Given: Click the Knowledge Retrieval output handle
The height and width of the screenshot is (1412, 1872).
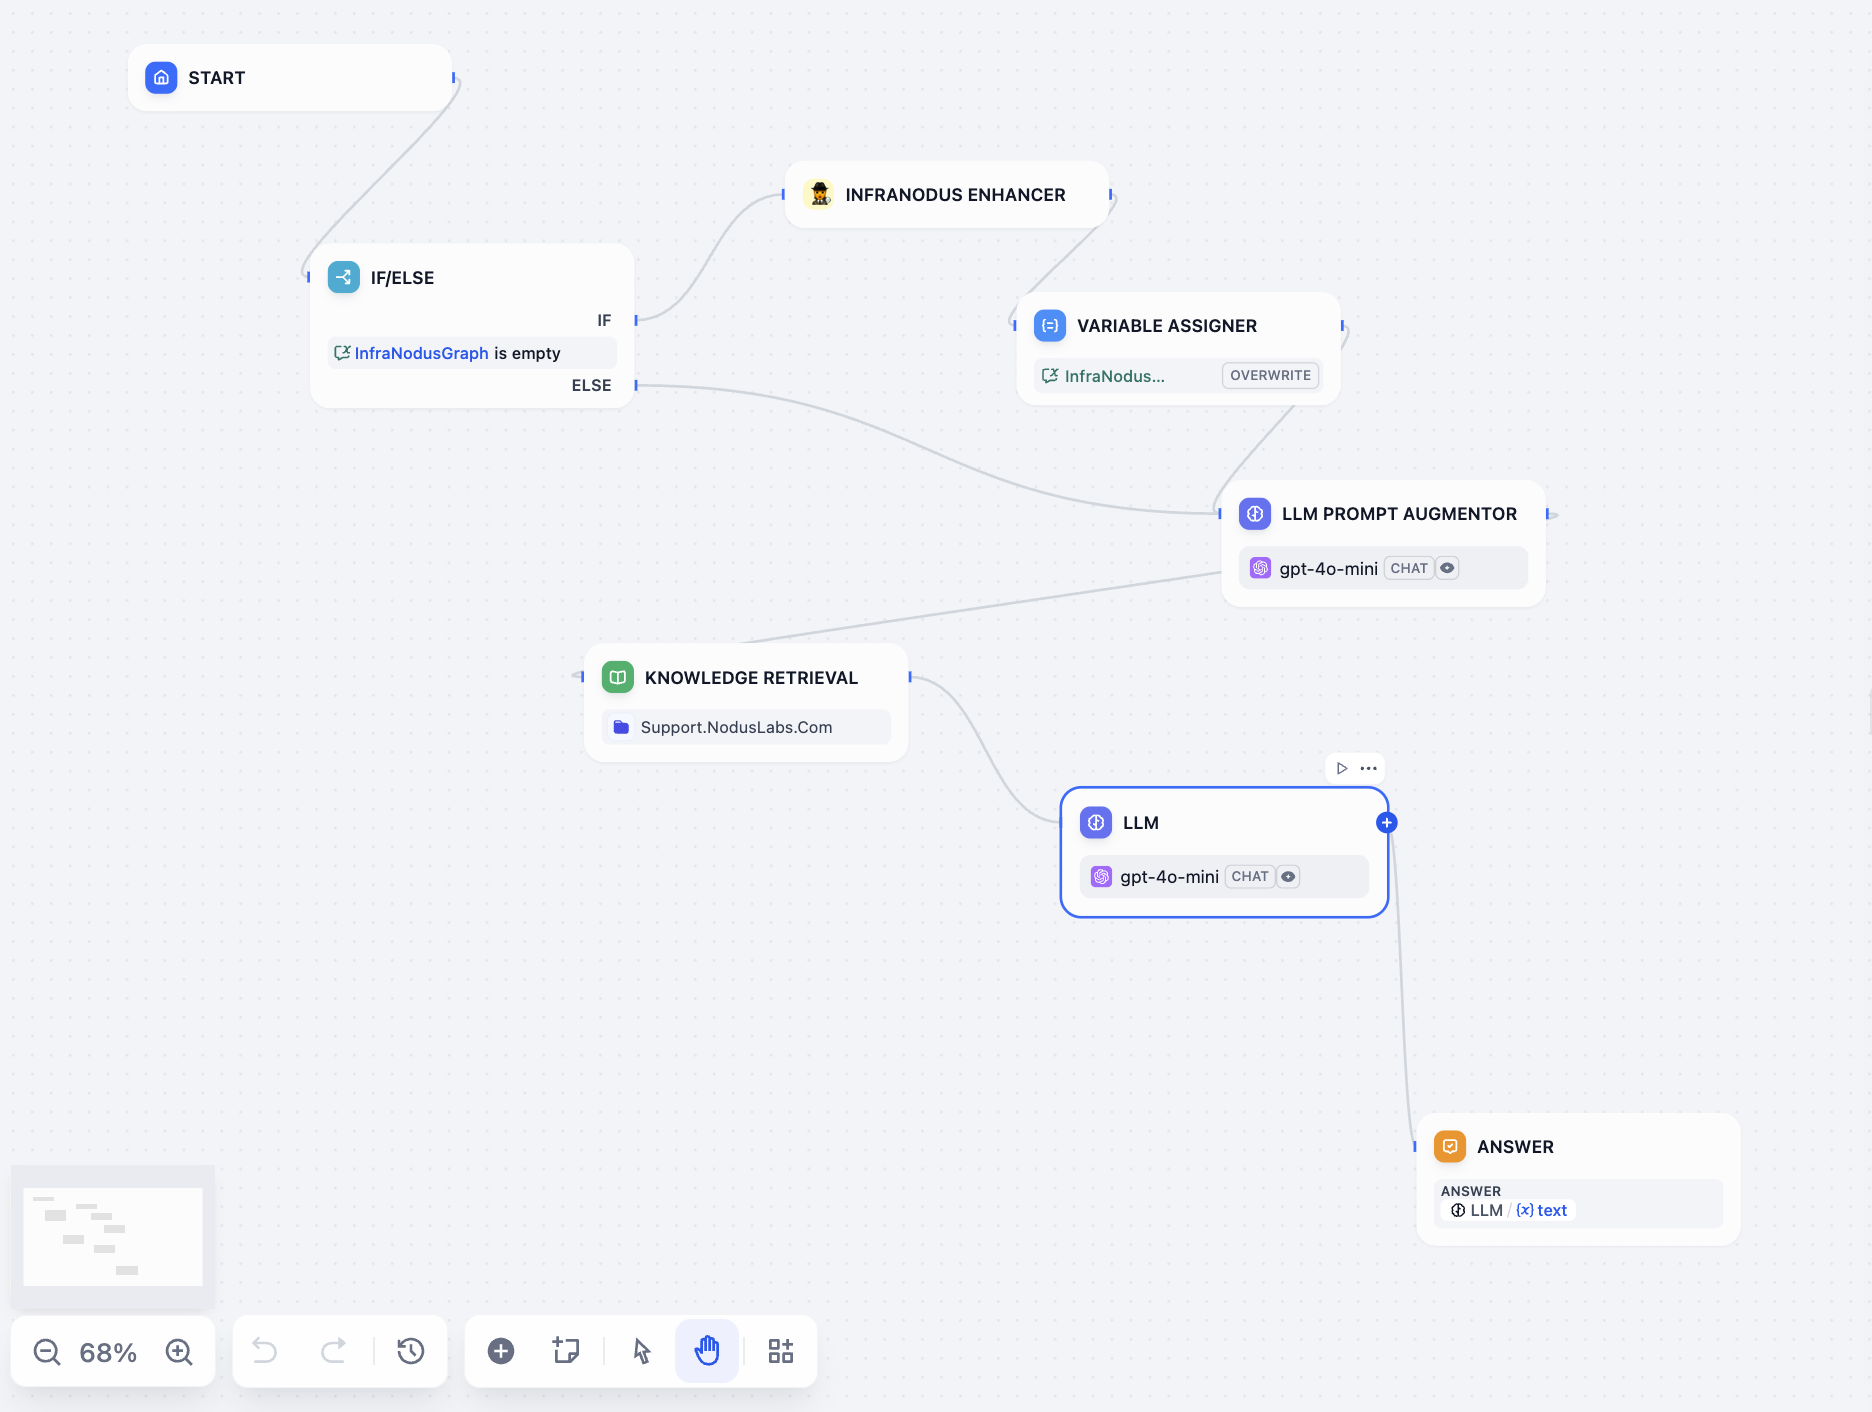Looking at the screenshot, I should pyautogui.click(x=910, y=677).
